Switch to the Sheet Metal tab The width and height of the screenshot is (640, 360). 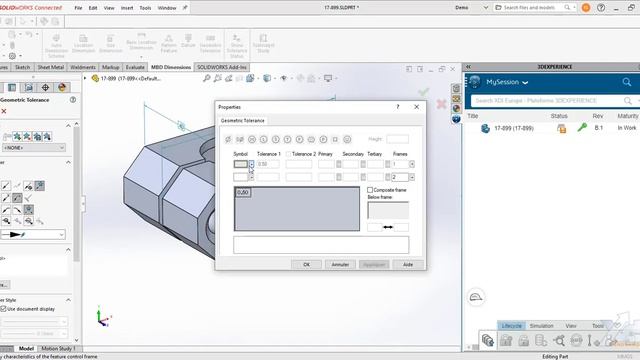click(x=51, y=67)
